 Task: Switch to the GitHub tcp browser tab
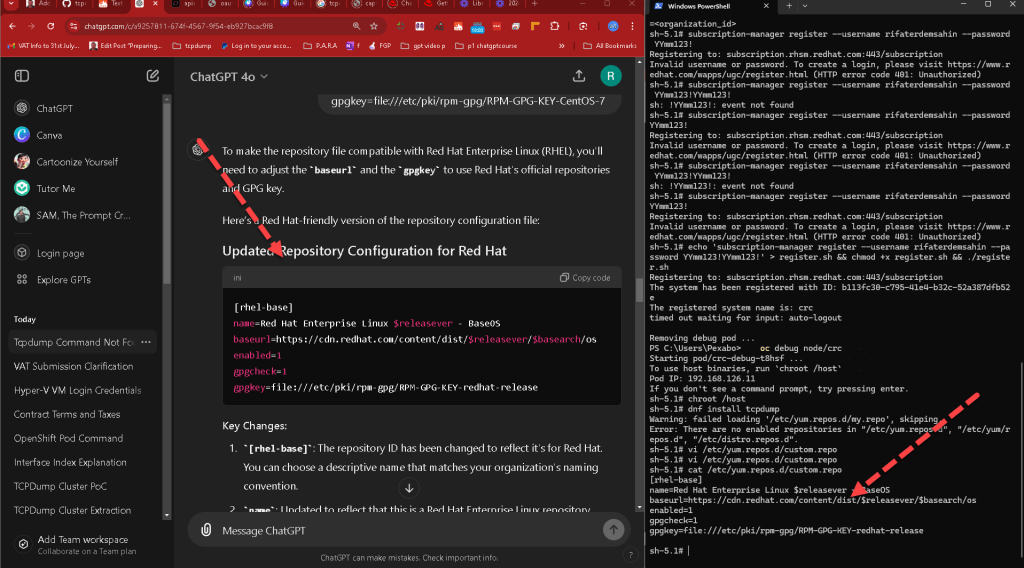click(73, 4)
